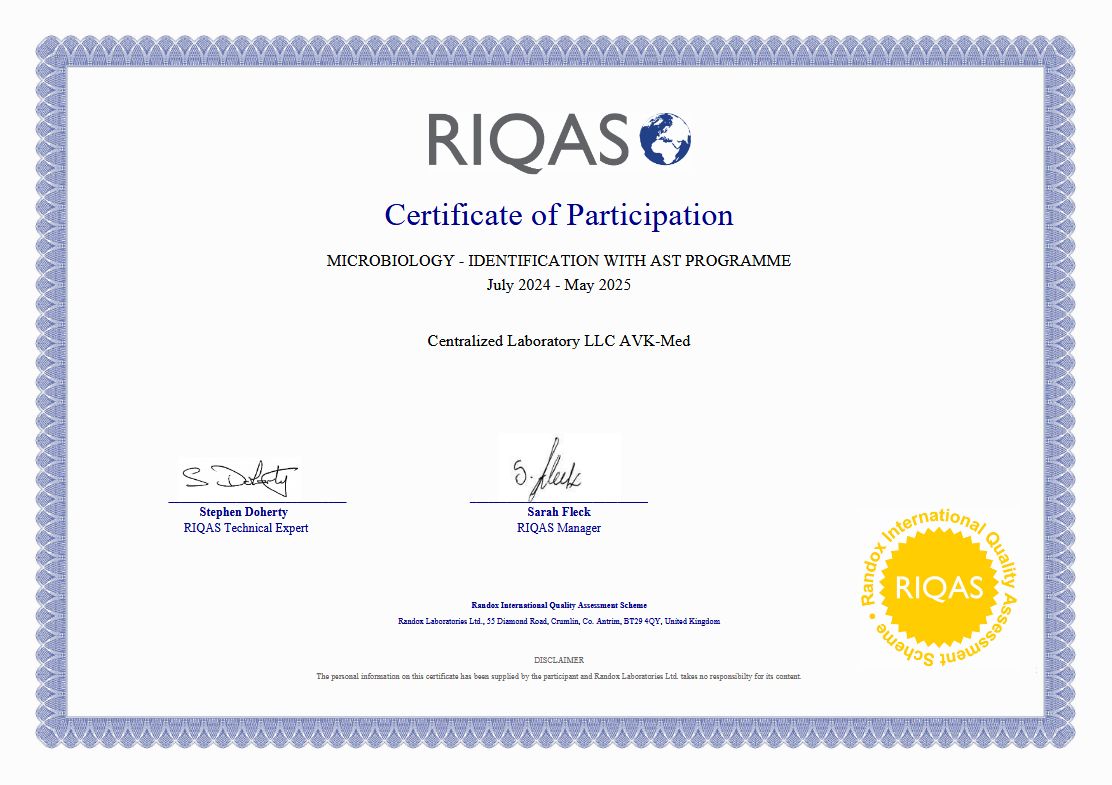The image size is (1112, 785).
Task: Select the July 2024 - May 2025 date range
Action: coord(558,285)
